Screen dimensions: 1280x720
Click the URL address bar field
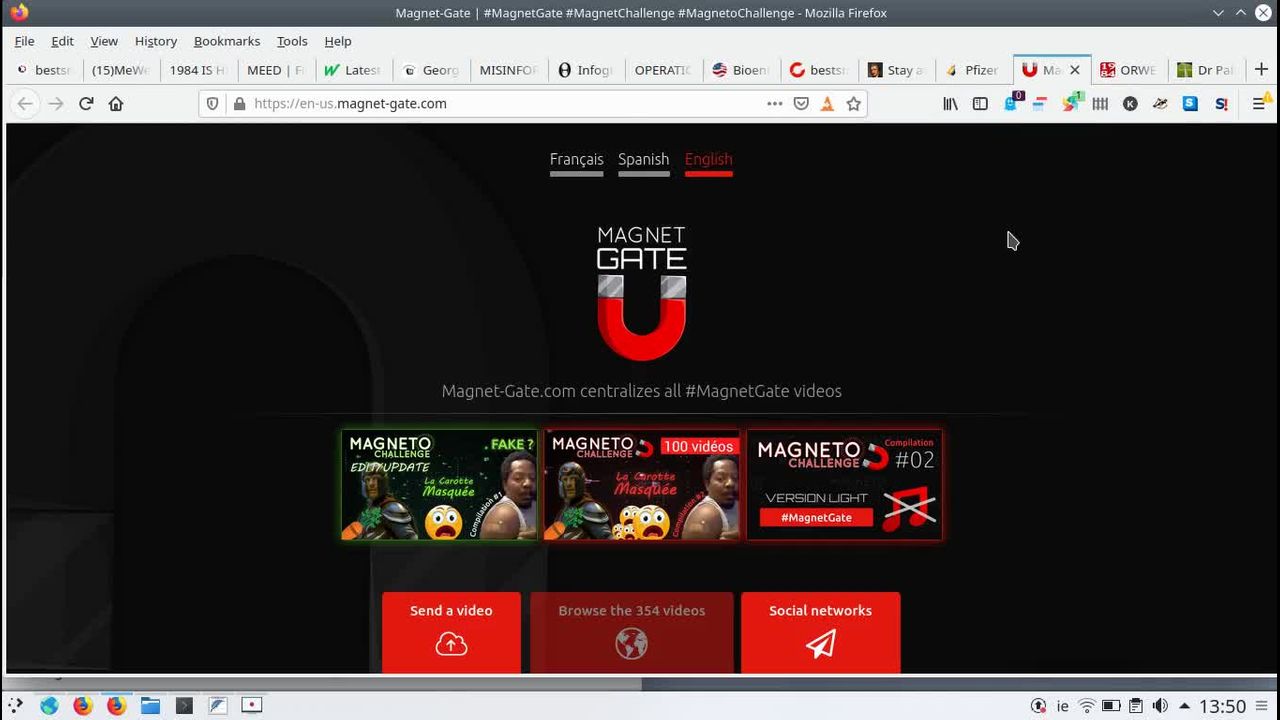[500, 104]
